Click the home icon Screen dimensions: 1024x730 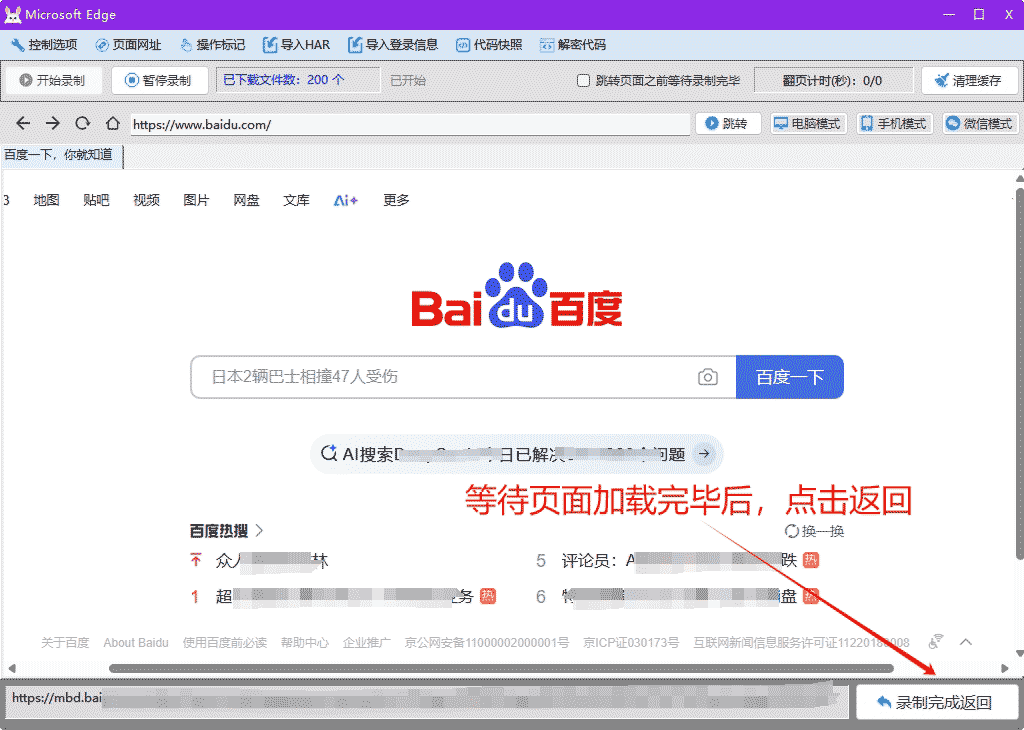coord(113,123)
